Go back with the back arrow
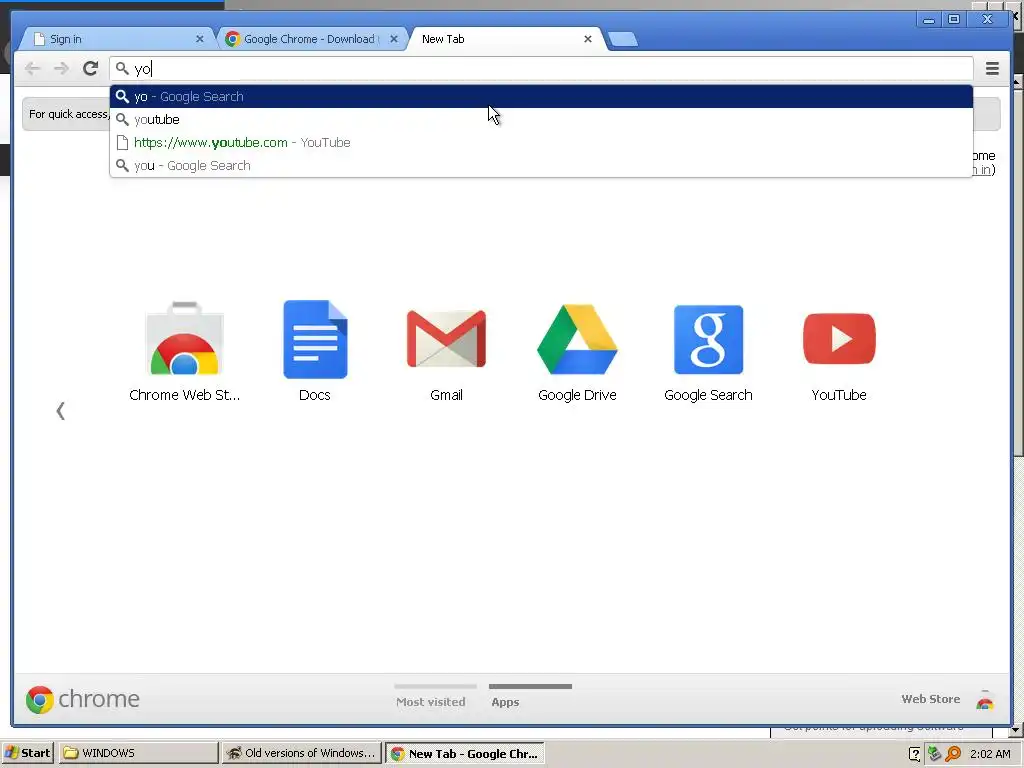The image size is (1024, 768). coord(32,68)
